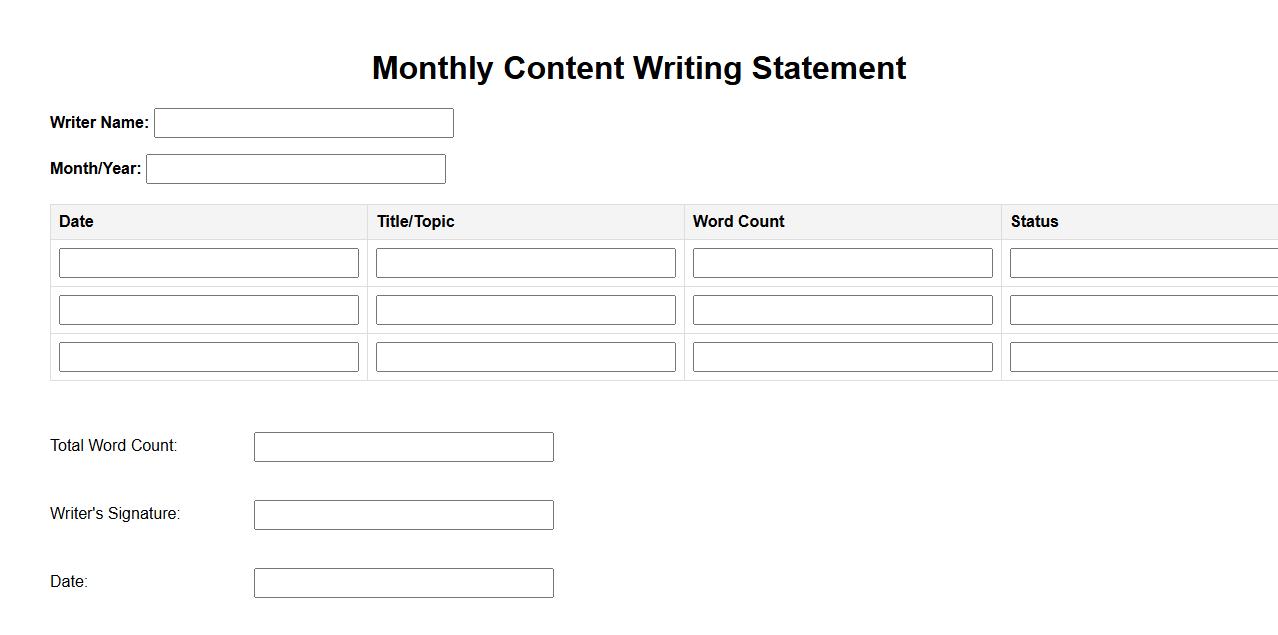Screen dimensions: 1278x635
Task: Select second row Status input
Action: pos(1143,310)
